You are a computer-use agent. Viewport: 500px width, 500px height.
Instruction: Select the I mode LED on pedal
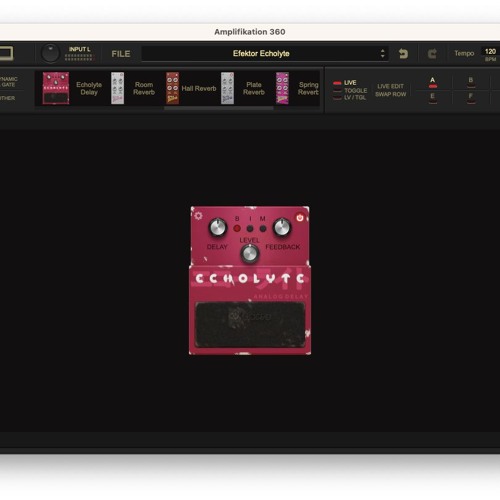[250, 229]
